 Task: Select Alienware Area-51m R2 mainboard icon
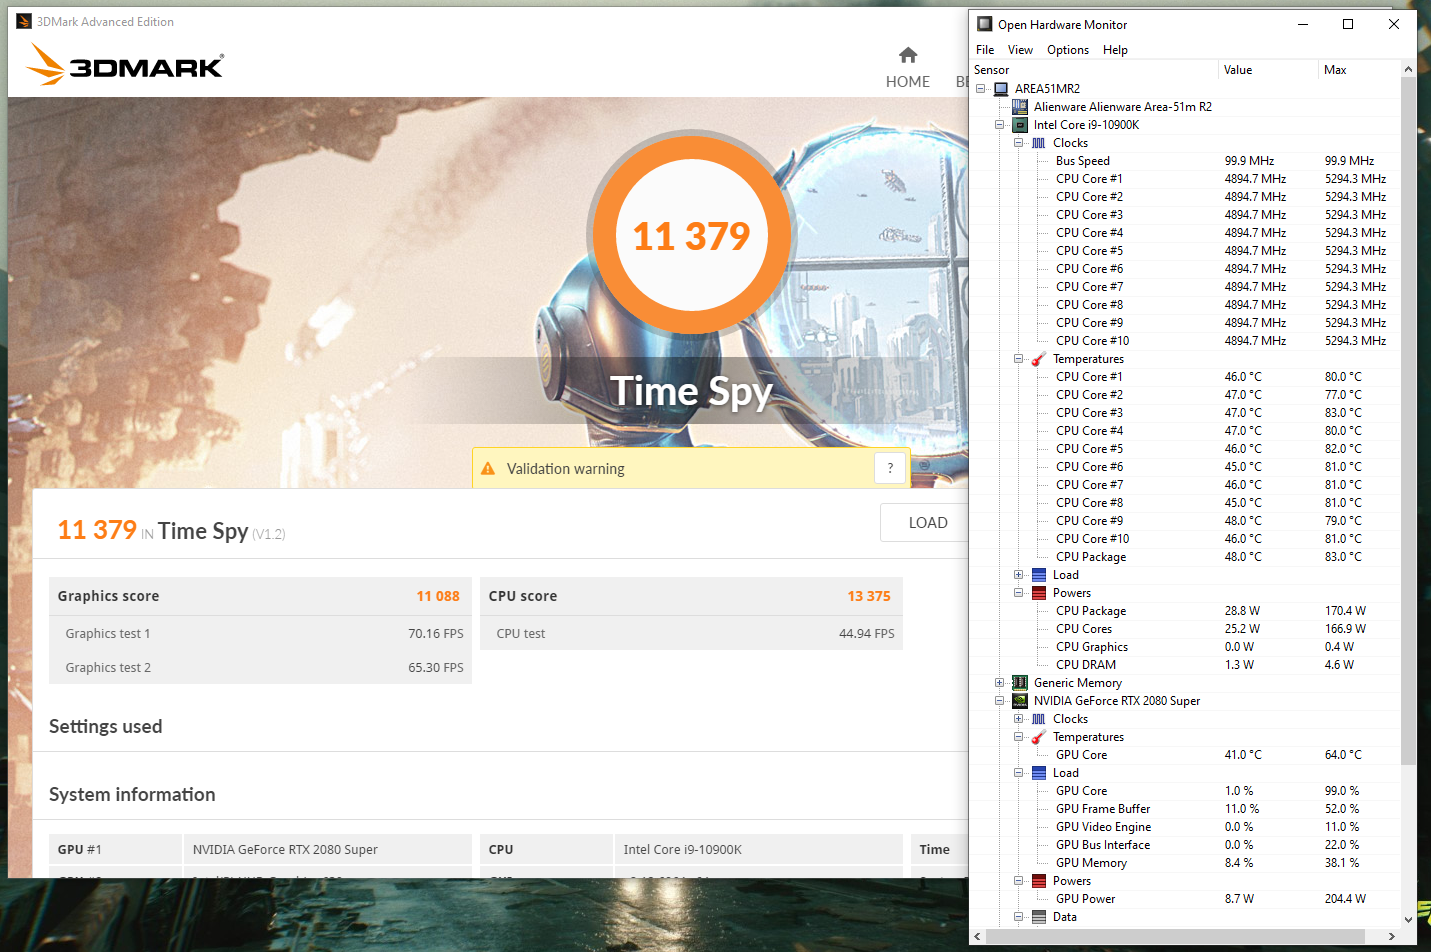click(1020, 107)
